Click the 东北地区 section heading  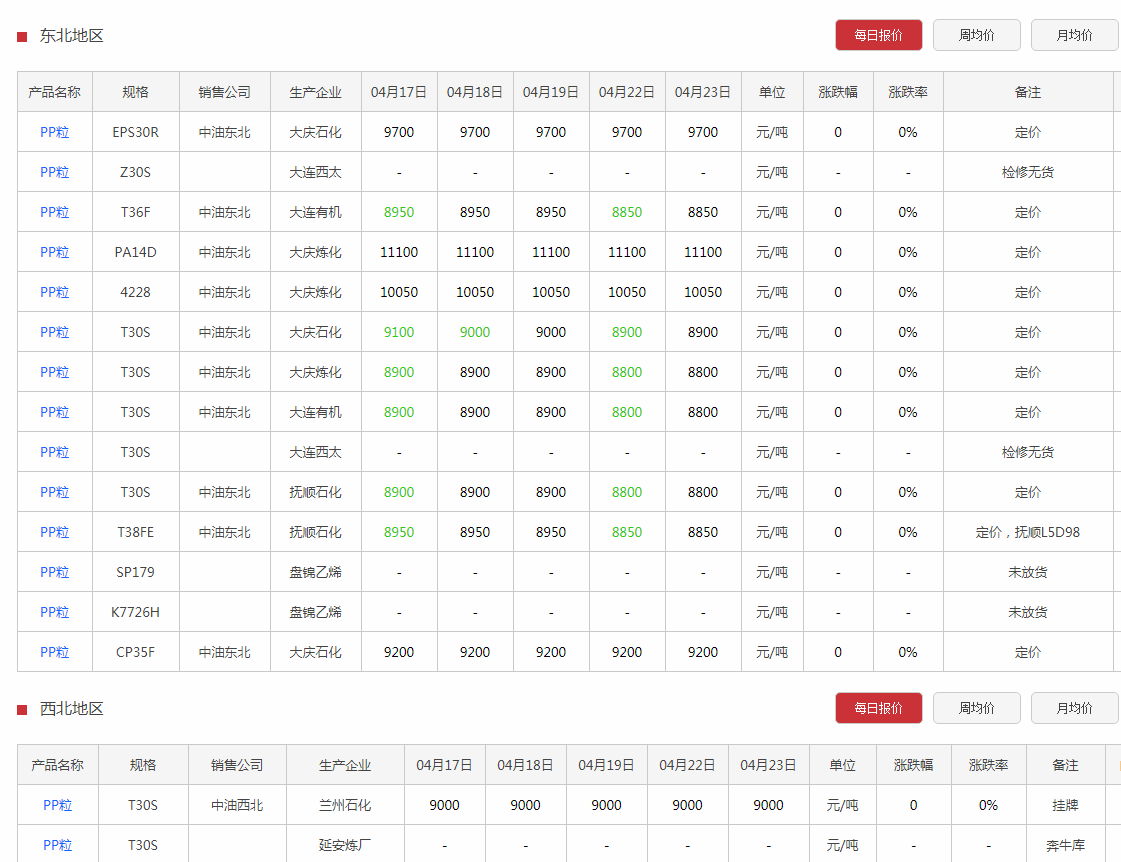[x=71, y=36]
